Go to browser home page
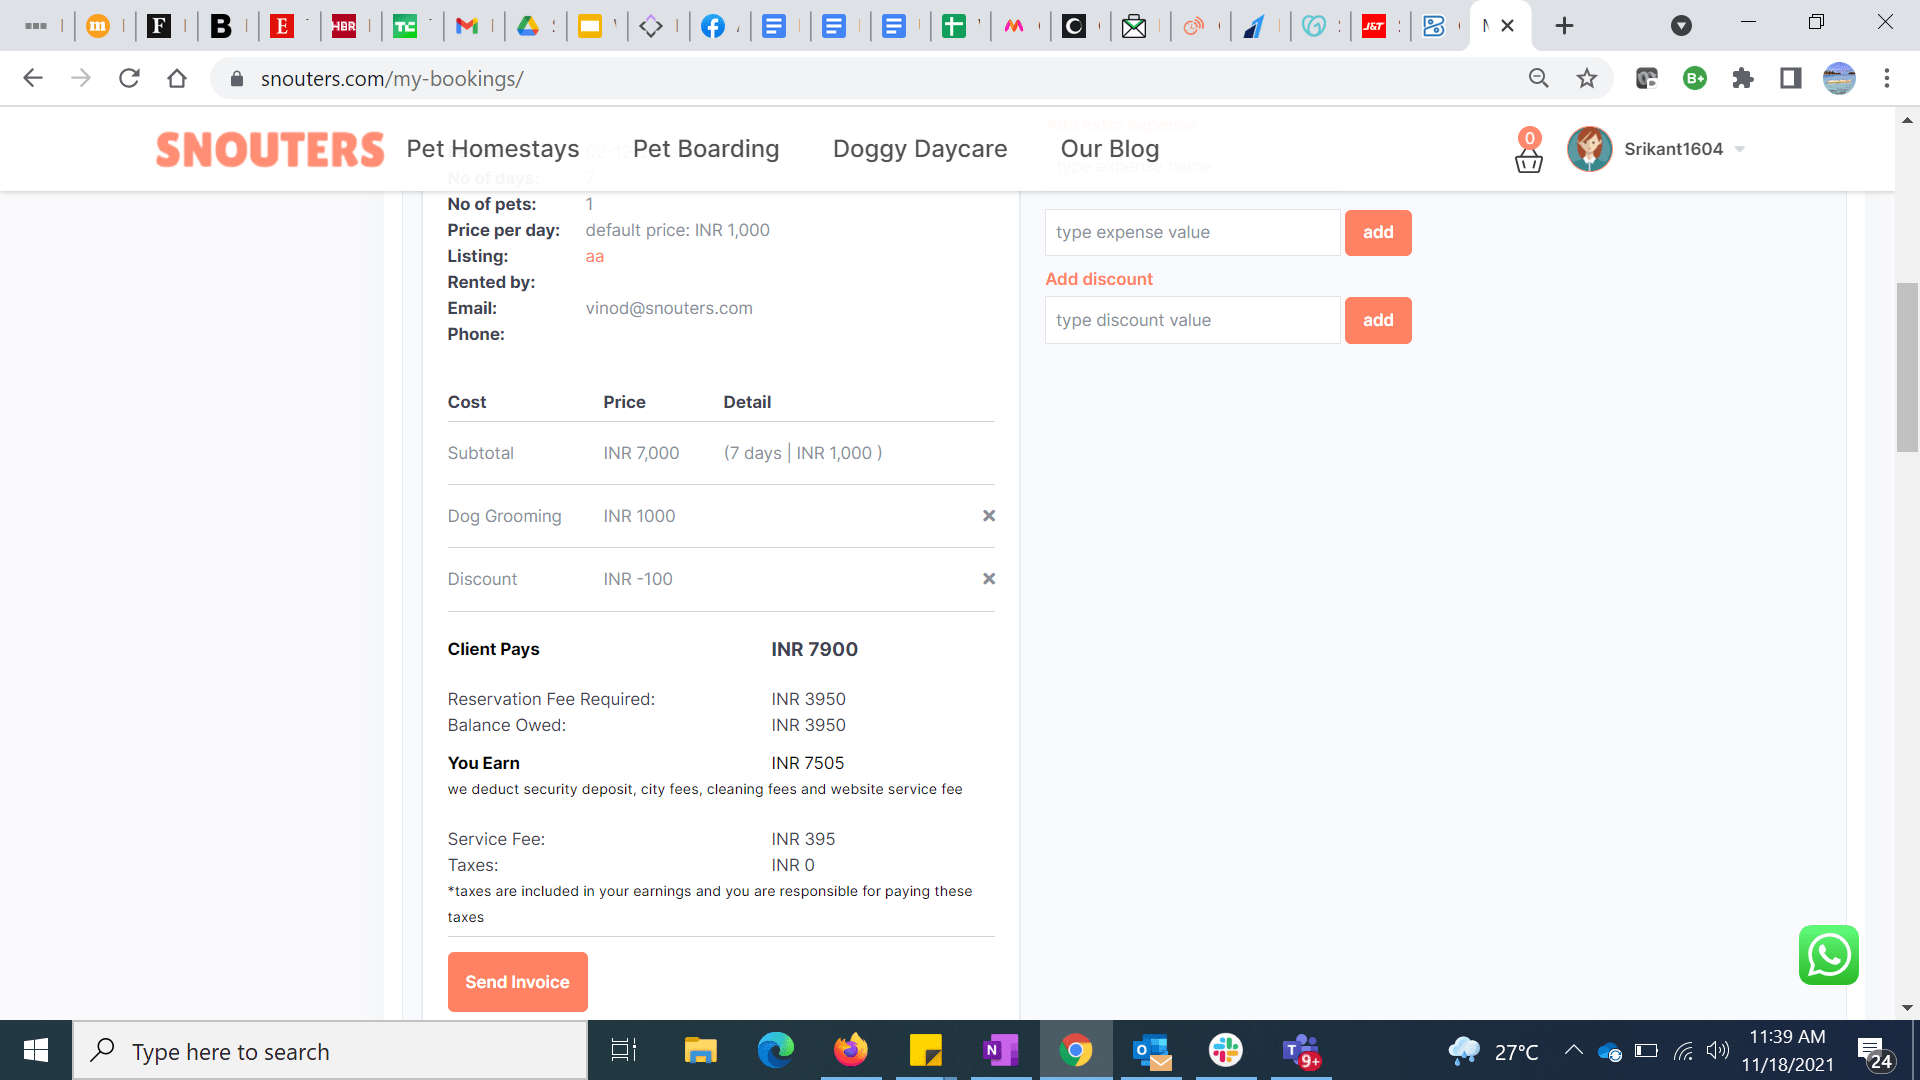Image resolution: width=1920 pixels, height=1080 pixels. [x=177, y=78]
